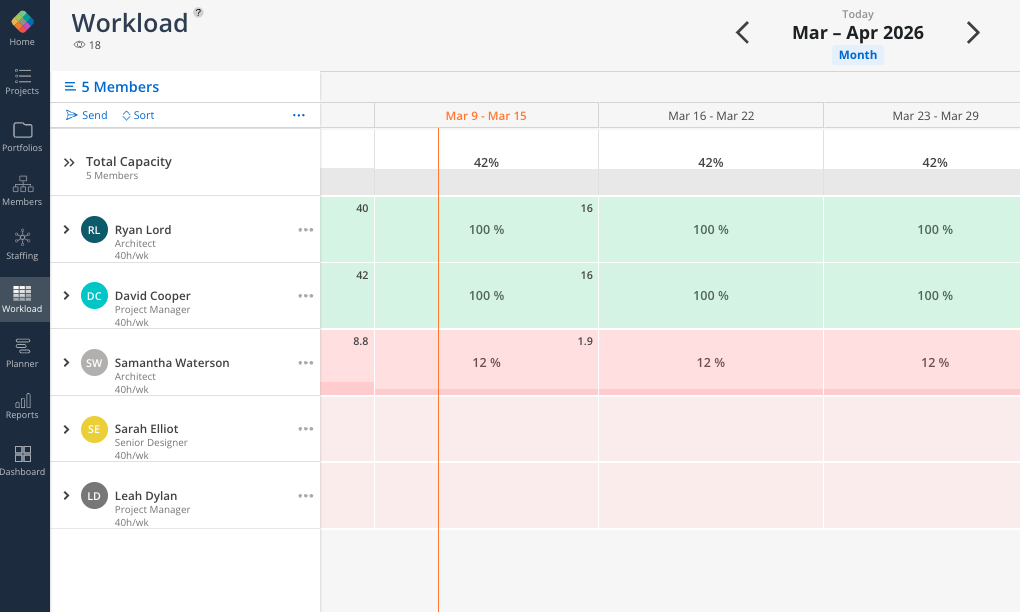Go to Portfolios in the sidebar
This screenshot has width=1020, height=612.
pos(22,136)
